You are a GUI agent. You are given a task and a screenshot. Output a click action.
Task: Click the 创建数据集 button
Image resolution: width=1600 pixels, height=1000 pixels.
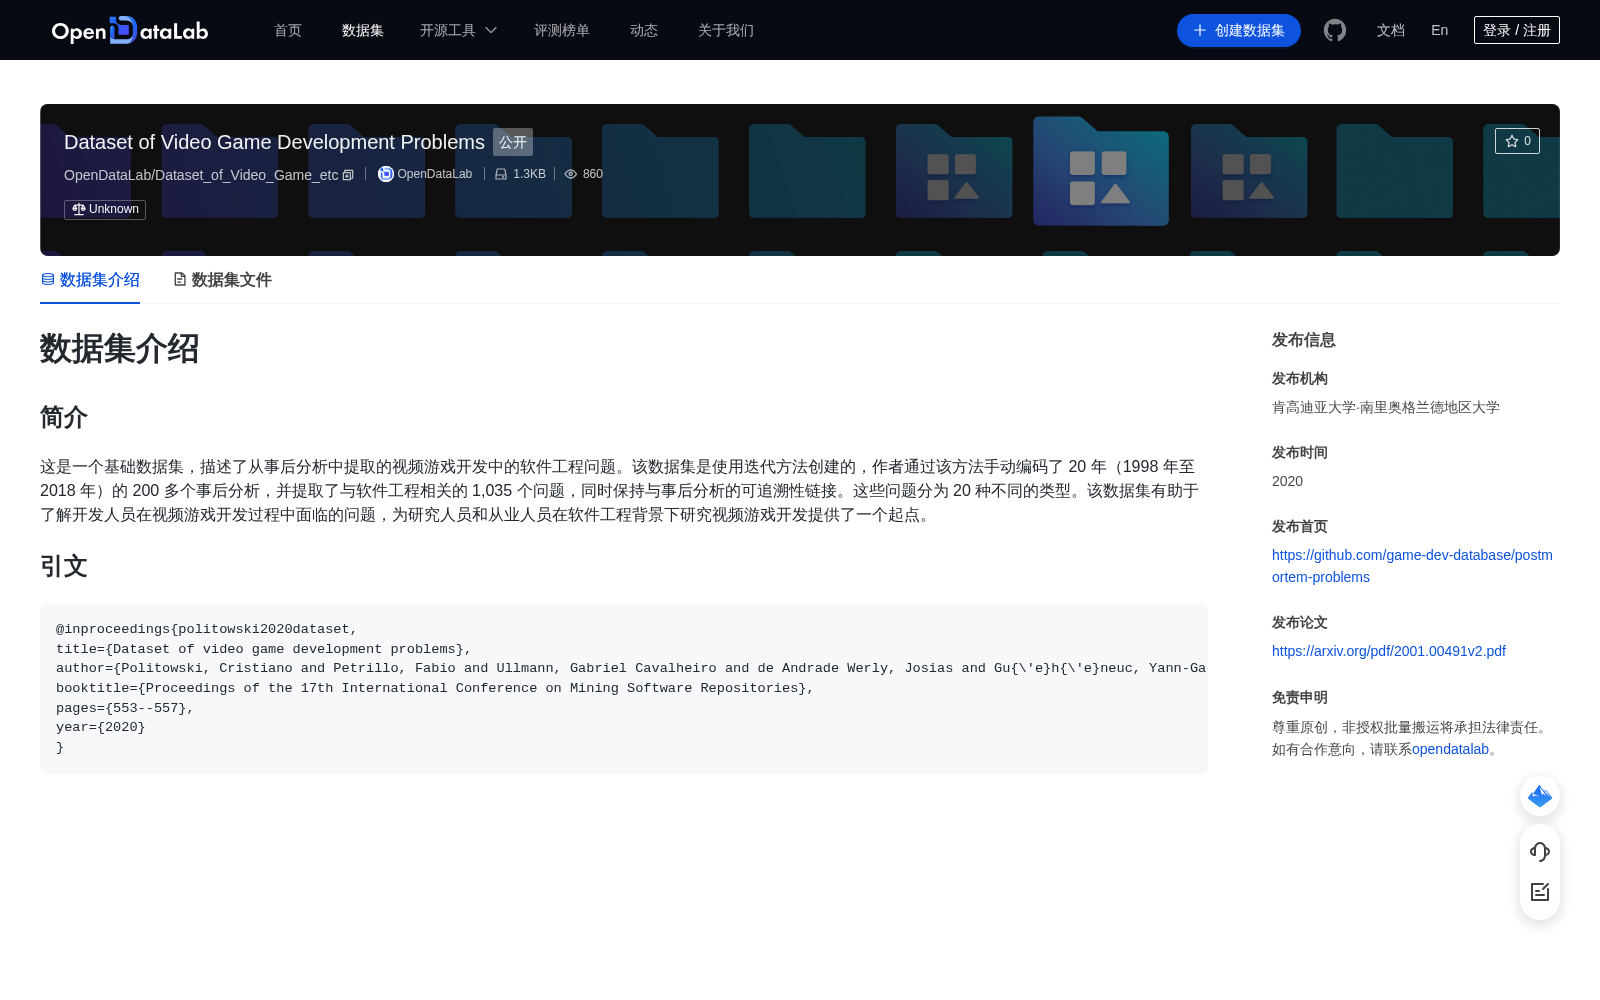1239,30
